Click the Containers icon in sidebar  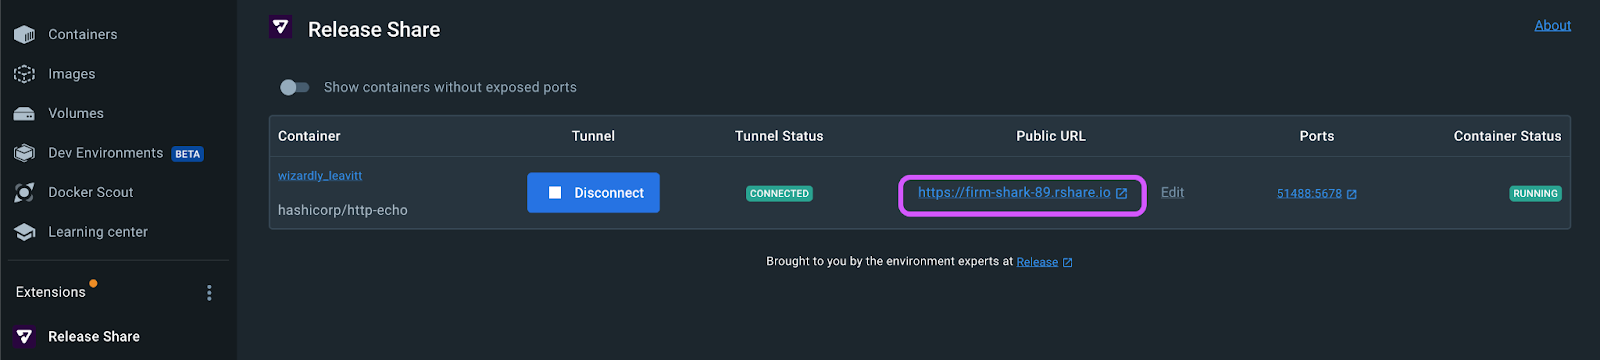pos(24,34)
